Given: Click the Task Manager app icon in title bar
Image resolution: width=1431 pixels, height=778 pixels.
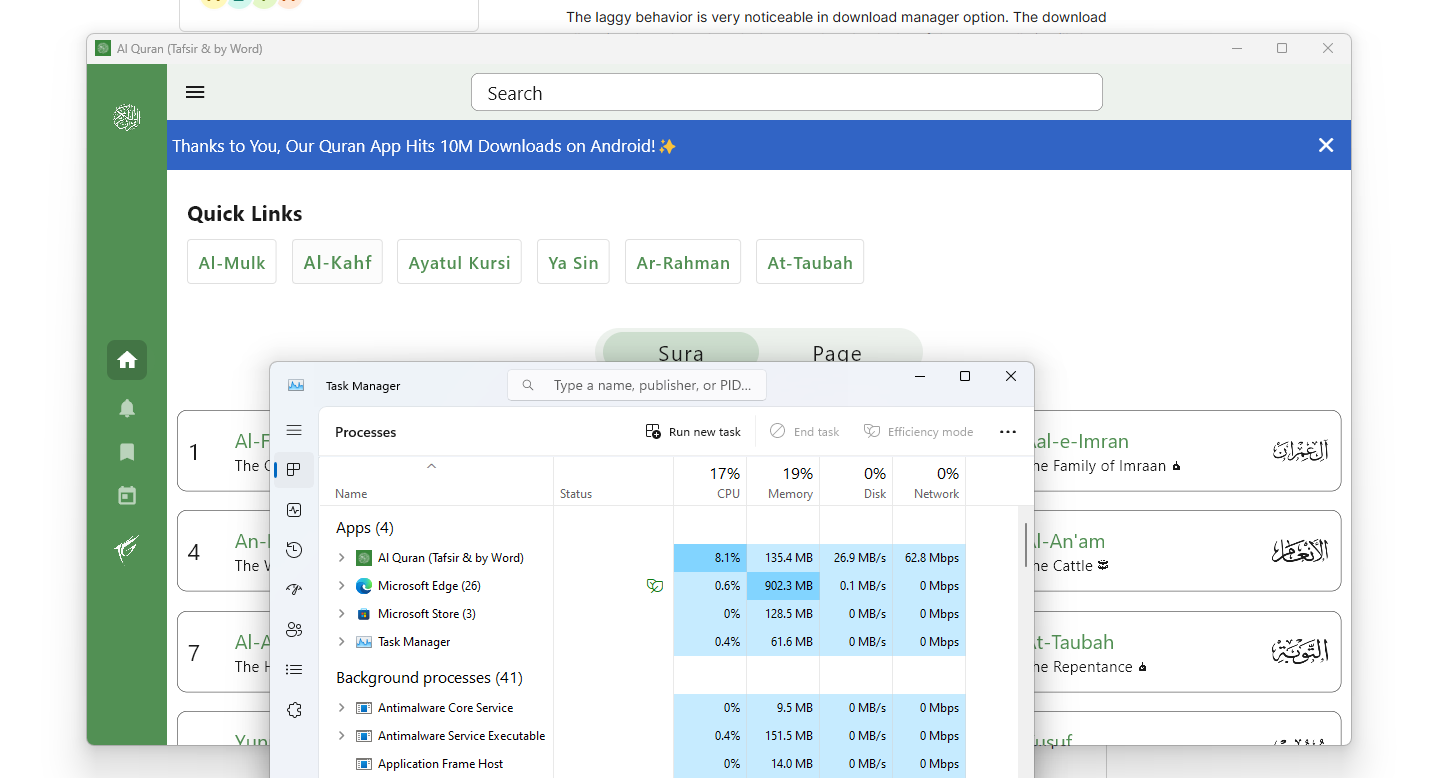Looking at the screenshot, I should [296, 385].
